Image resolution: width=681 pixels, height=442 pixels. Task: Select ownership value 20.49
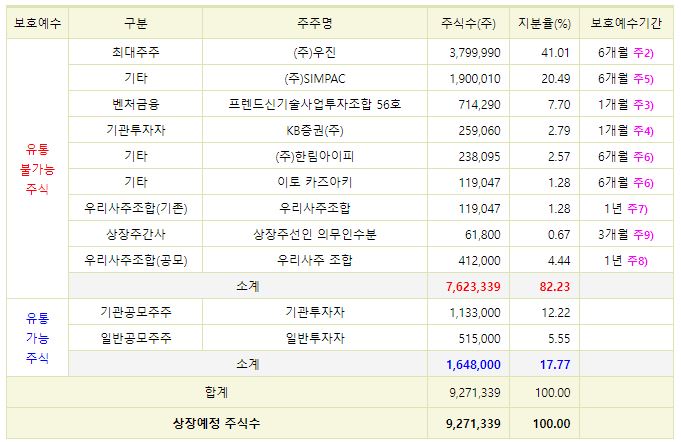[x=555, y=79]
